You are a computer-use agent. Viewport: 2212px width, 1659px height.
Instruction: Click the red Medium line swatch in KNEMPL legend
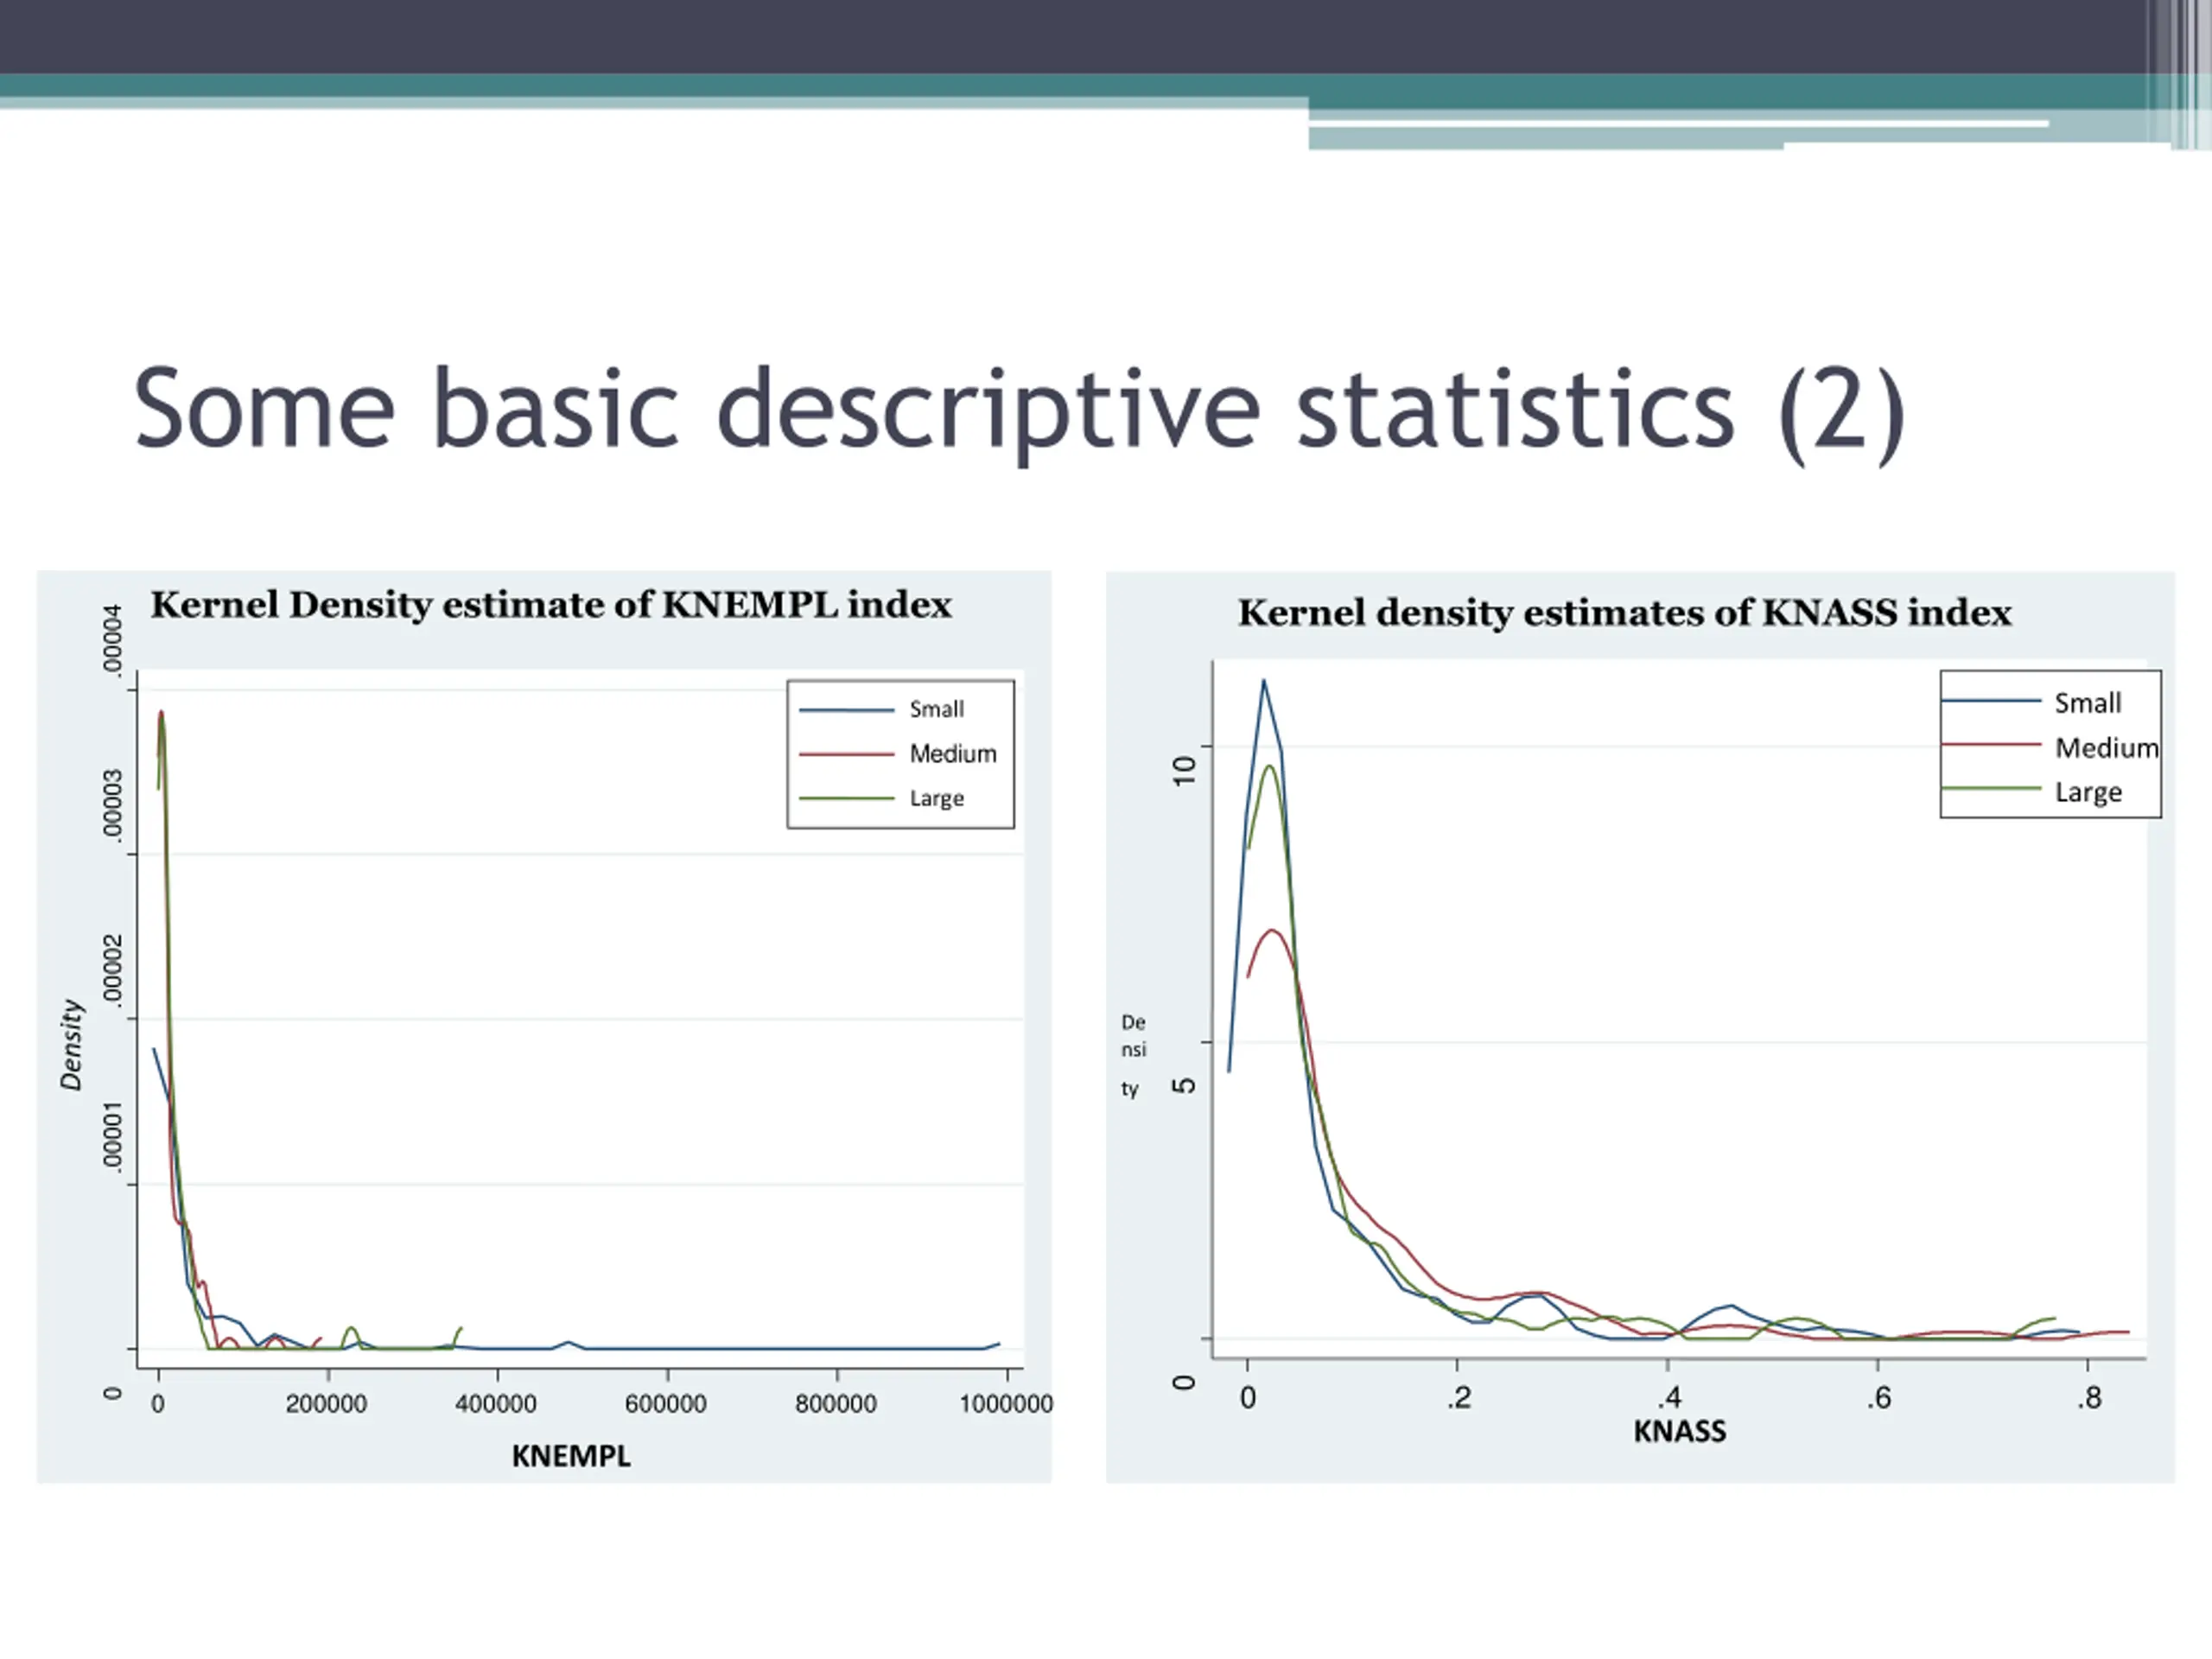[x=846, y=754]
